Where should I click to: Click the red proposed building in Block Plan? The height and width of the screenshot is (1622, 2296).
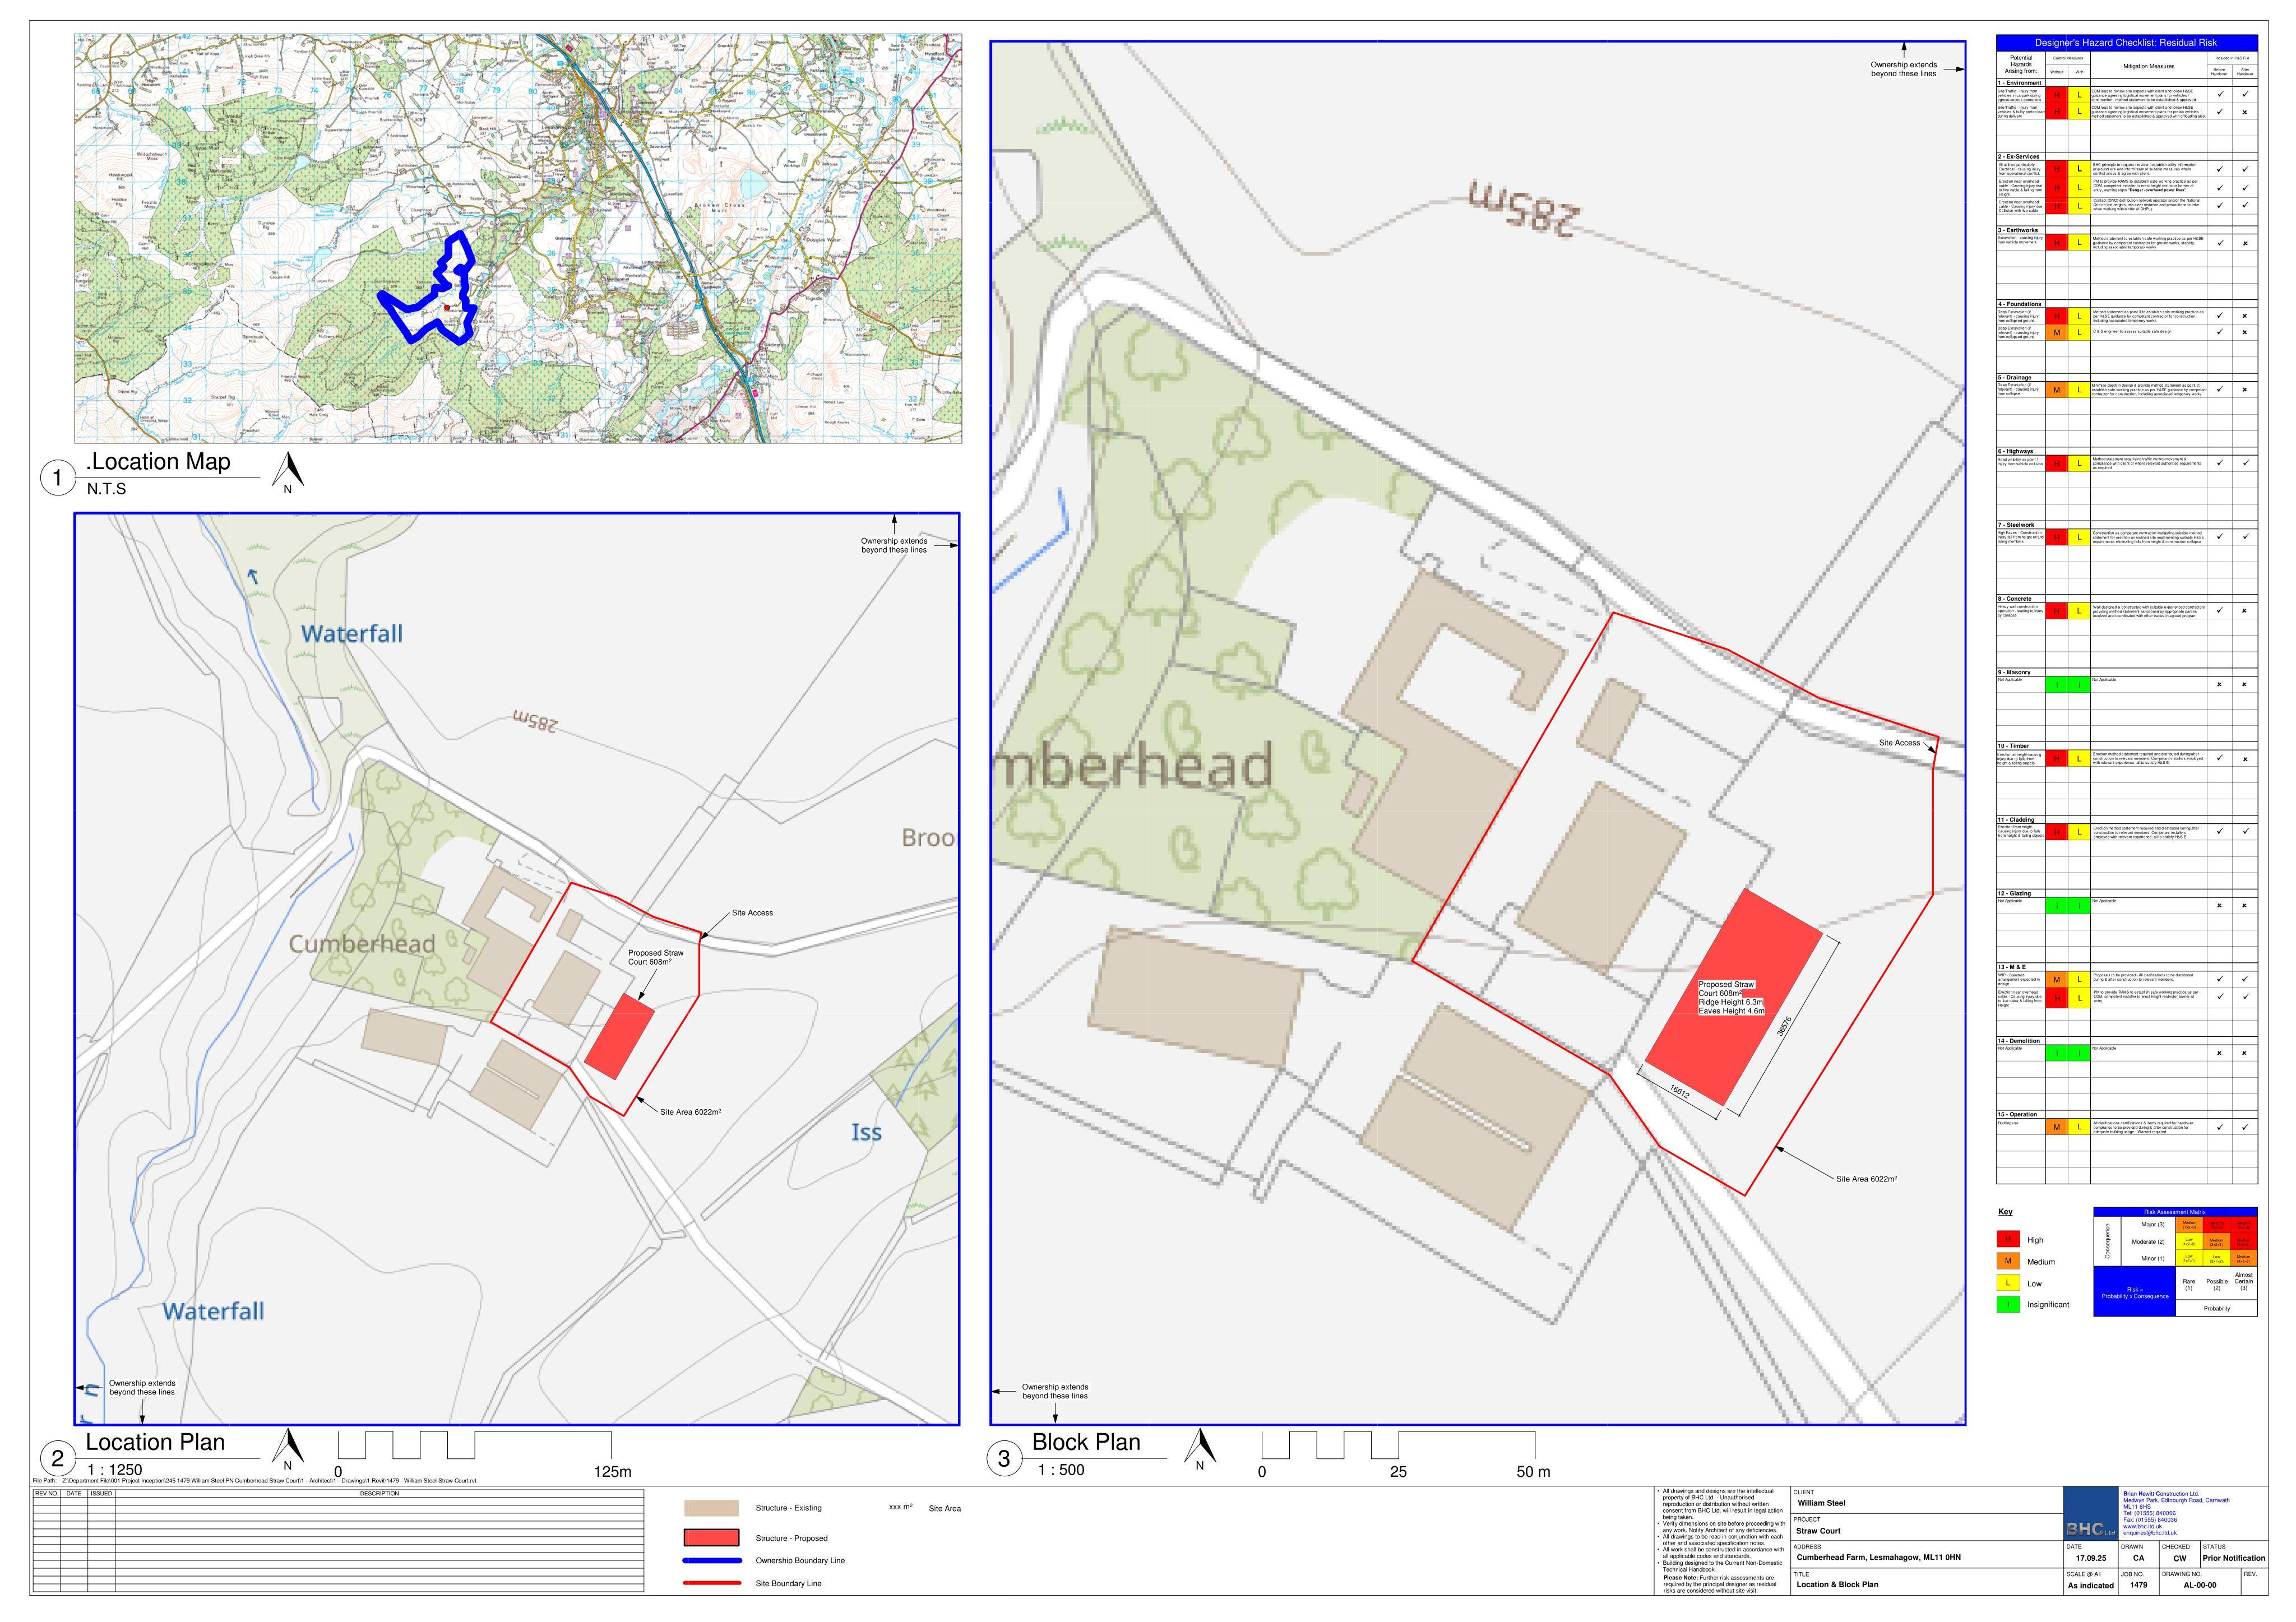pos(1733,998)
